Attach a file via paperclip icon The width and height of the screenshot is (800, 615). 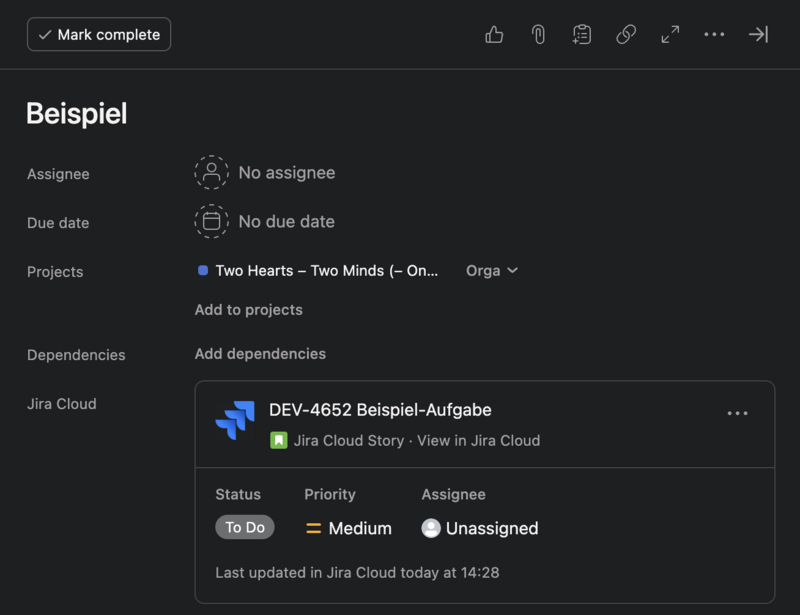[x=538, y=35]
